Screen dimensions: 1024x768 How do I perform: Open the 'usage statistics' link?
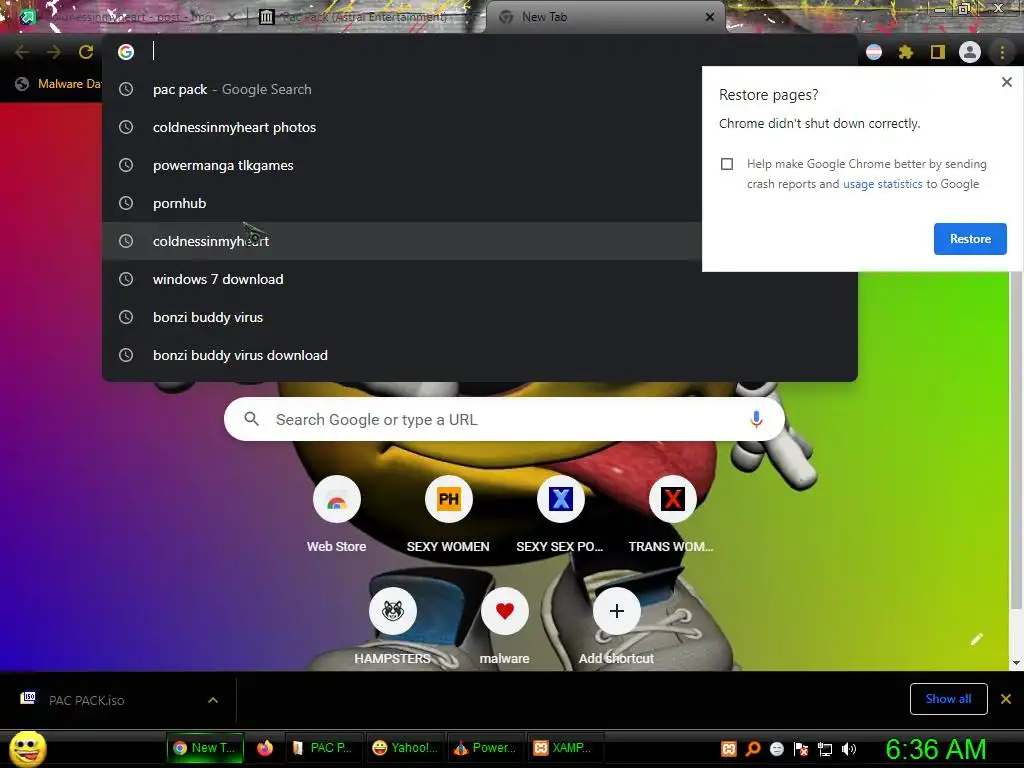pos(882,184)
